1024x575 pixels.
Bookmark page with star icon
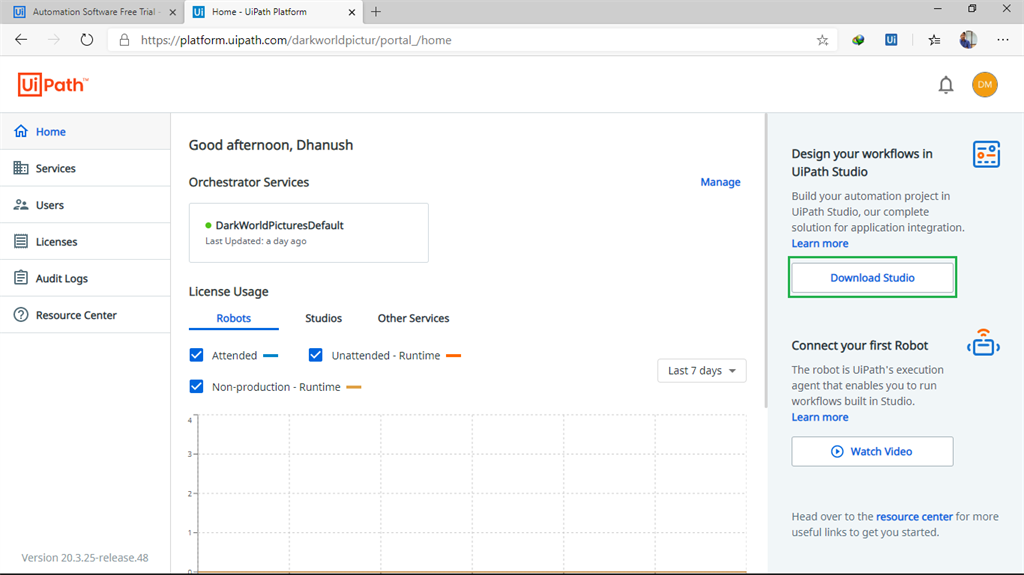(x=822, y=41)
